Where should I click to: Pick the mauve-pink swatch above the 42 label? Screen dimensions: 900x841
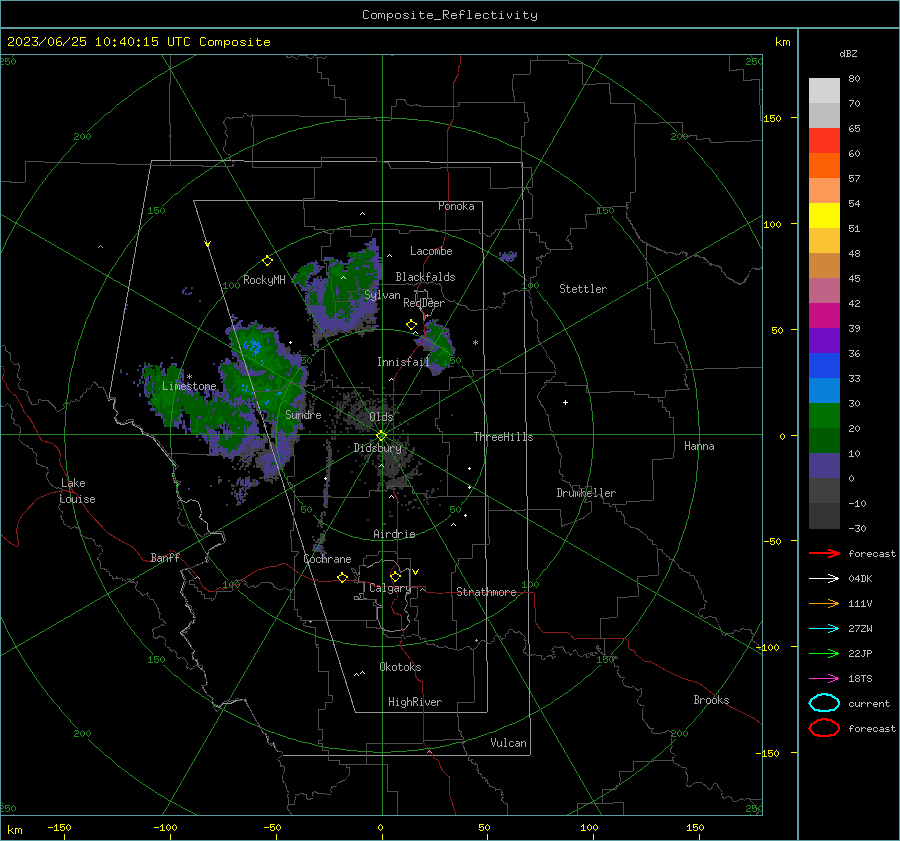(824, 290)
